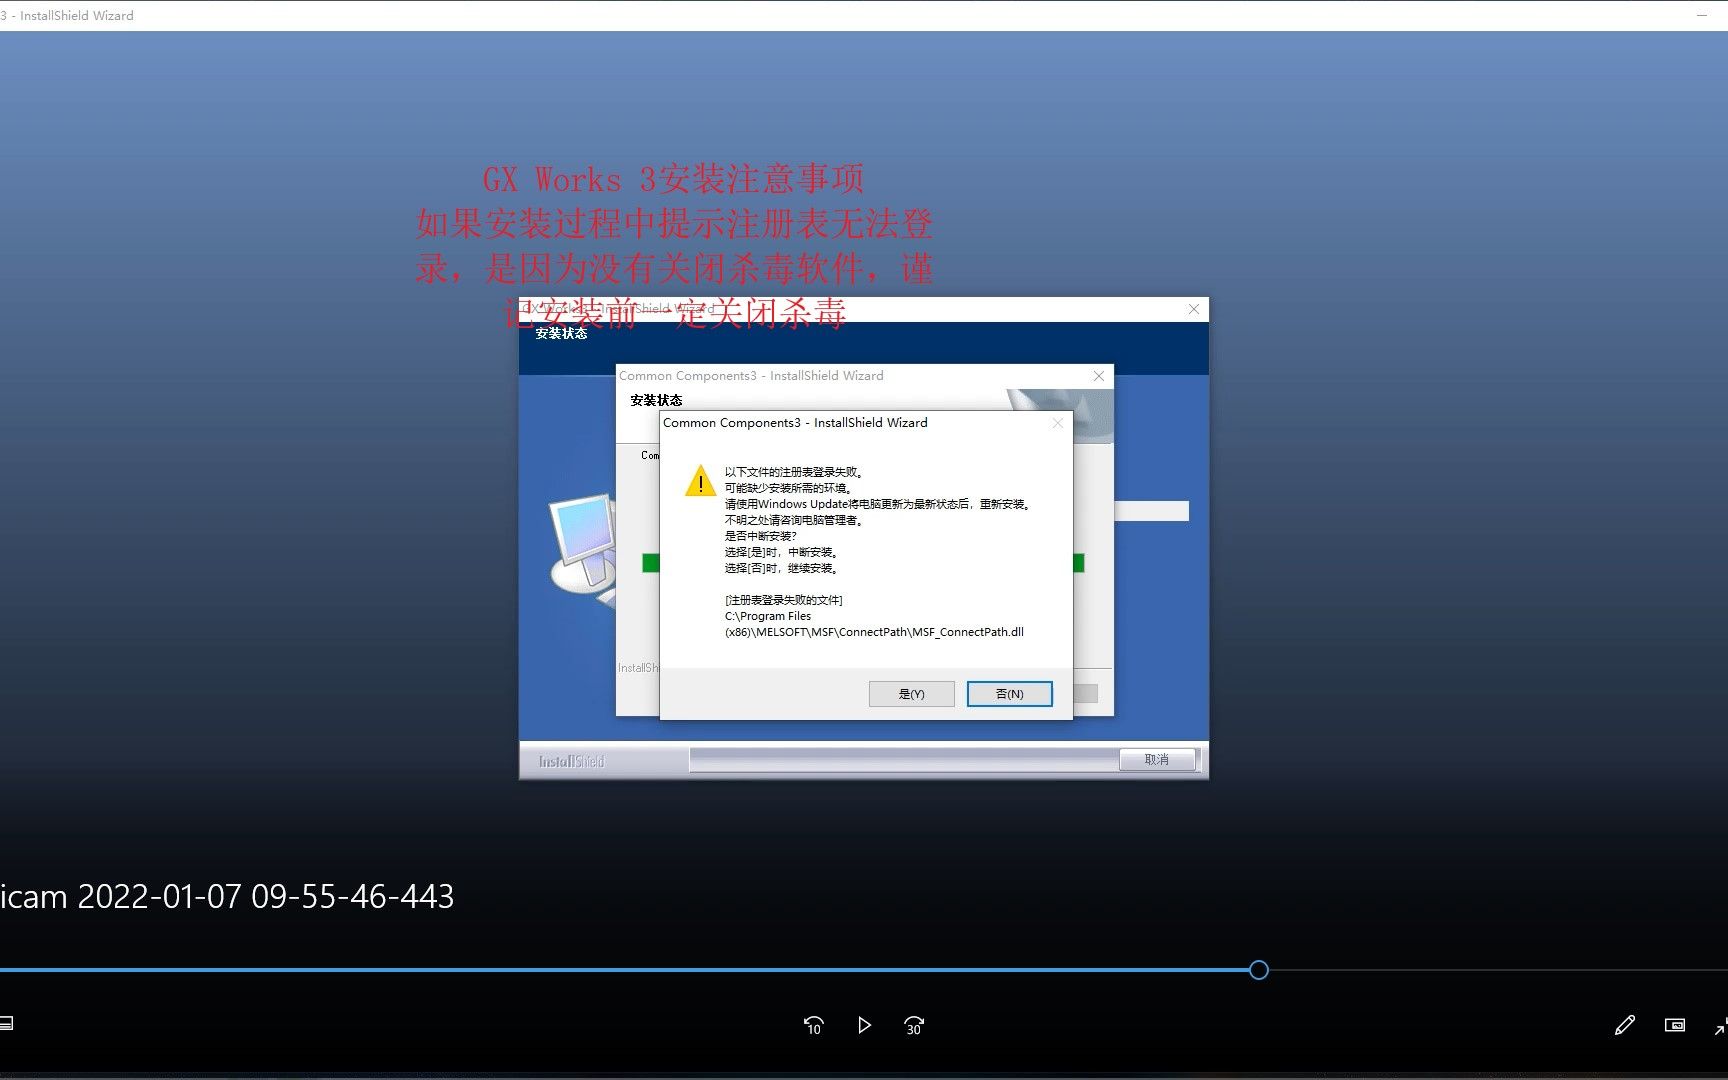The image size is (1728, 1080).
Task: Skip forward 30 seconds in the video
Action: point(914,1025)
